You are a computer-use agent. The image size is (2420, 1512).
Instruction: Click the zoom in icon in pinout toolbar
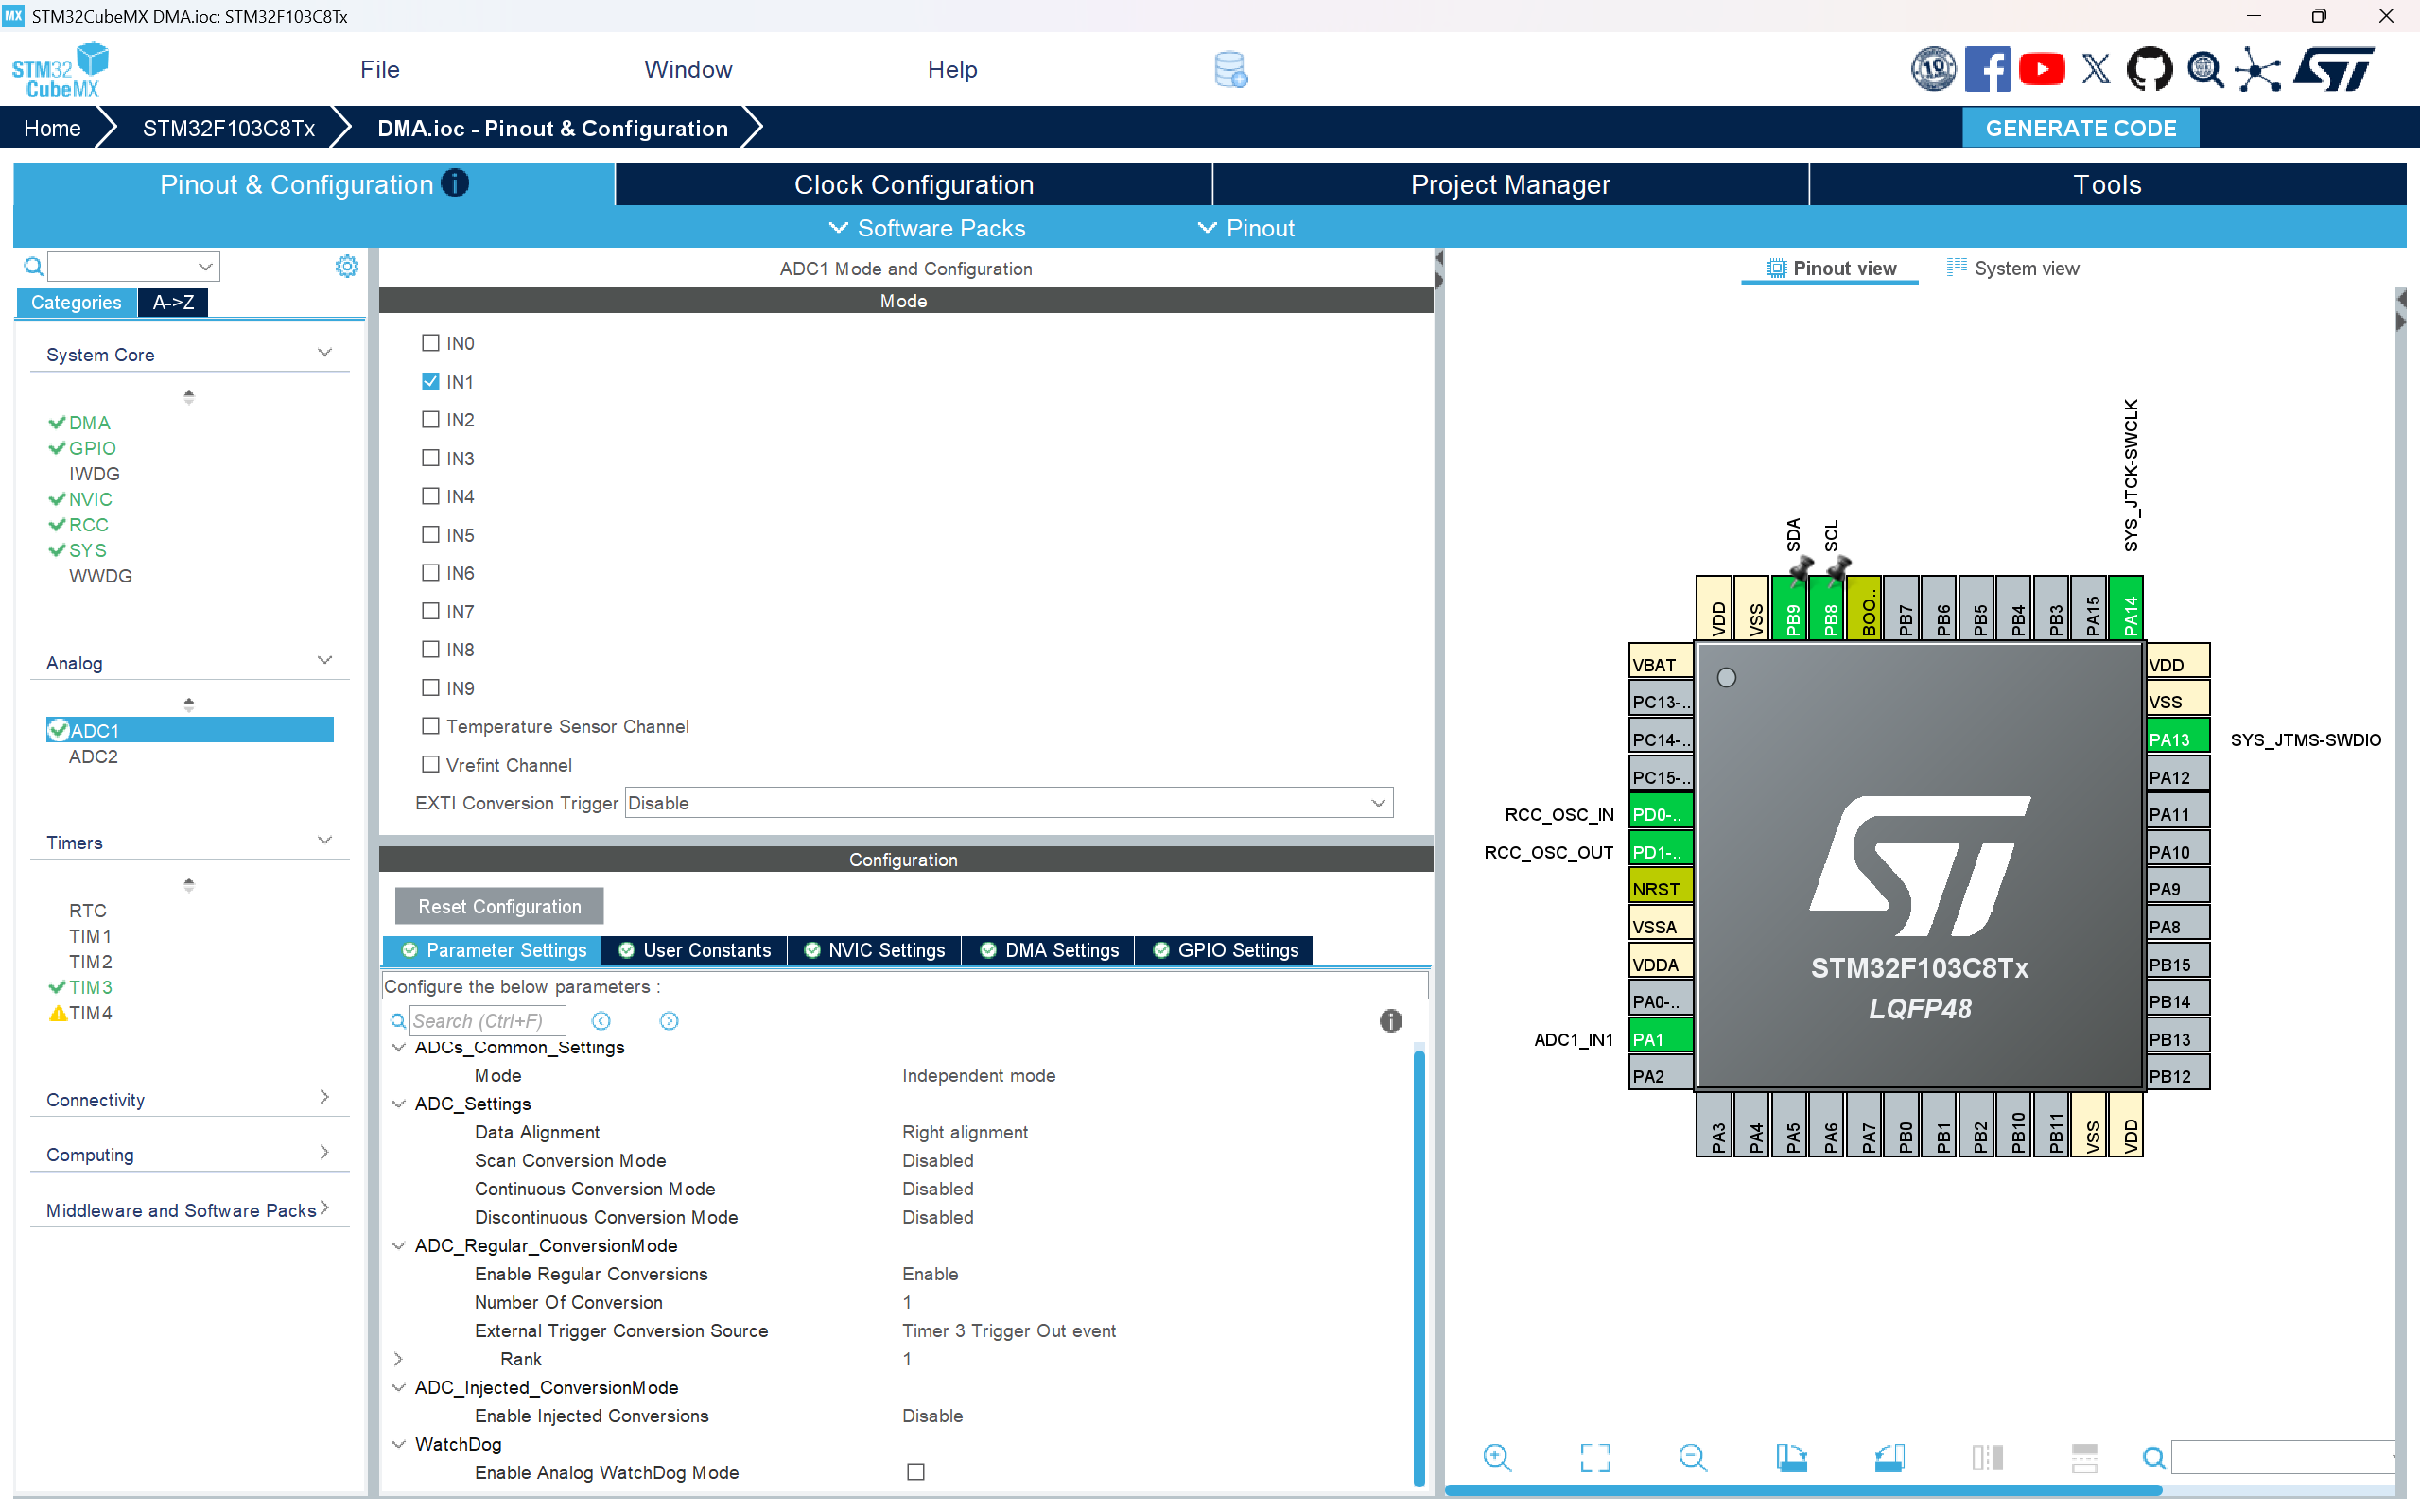point(1496,1457)
